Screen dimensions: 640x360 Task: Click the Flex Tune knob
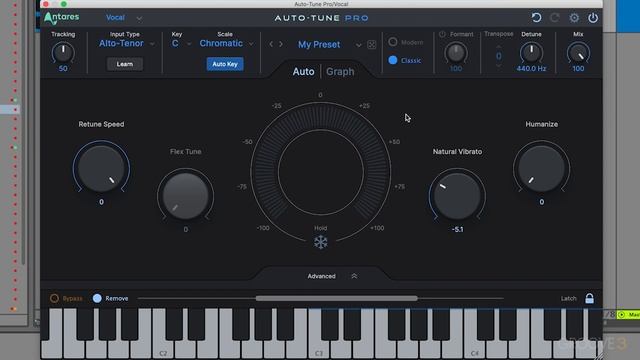point(185,196)
